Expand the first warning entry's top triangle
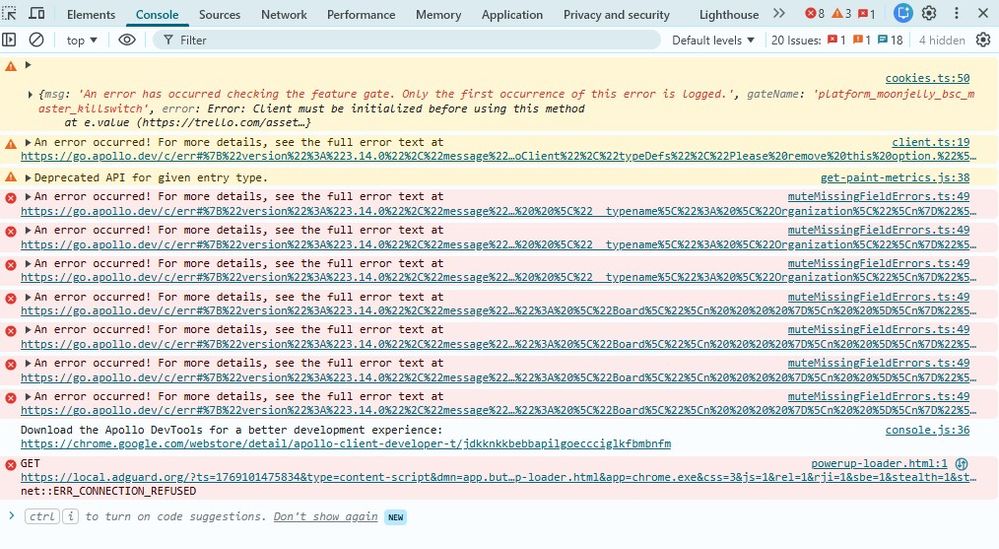This screenshot has width=999, height=549. 27,64
